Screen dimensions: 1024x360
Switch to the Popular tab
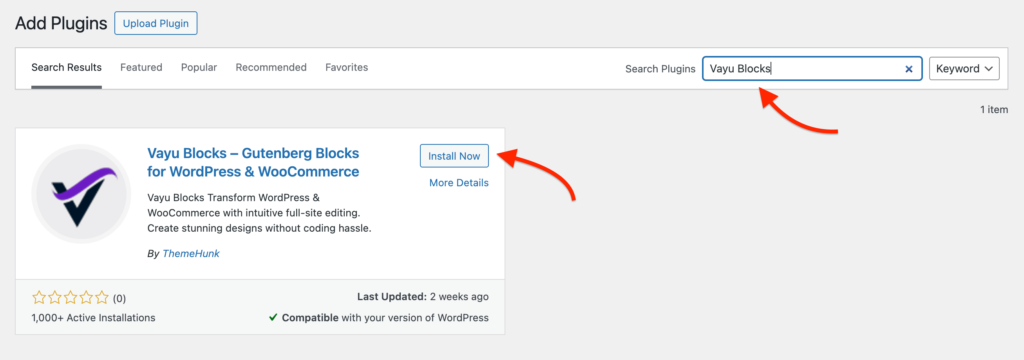(x=199, y=67)
